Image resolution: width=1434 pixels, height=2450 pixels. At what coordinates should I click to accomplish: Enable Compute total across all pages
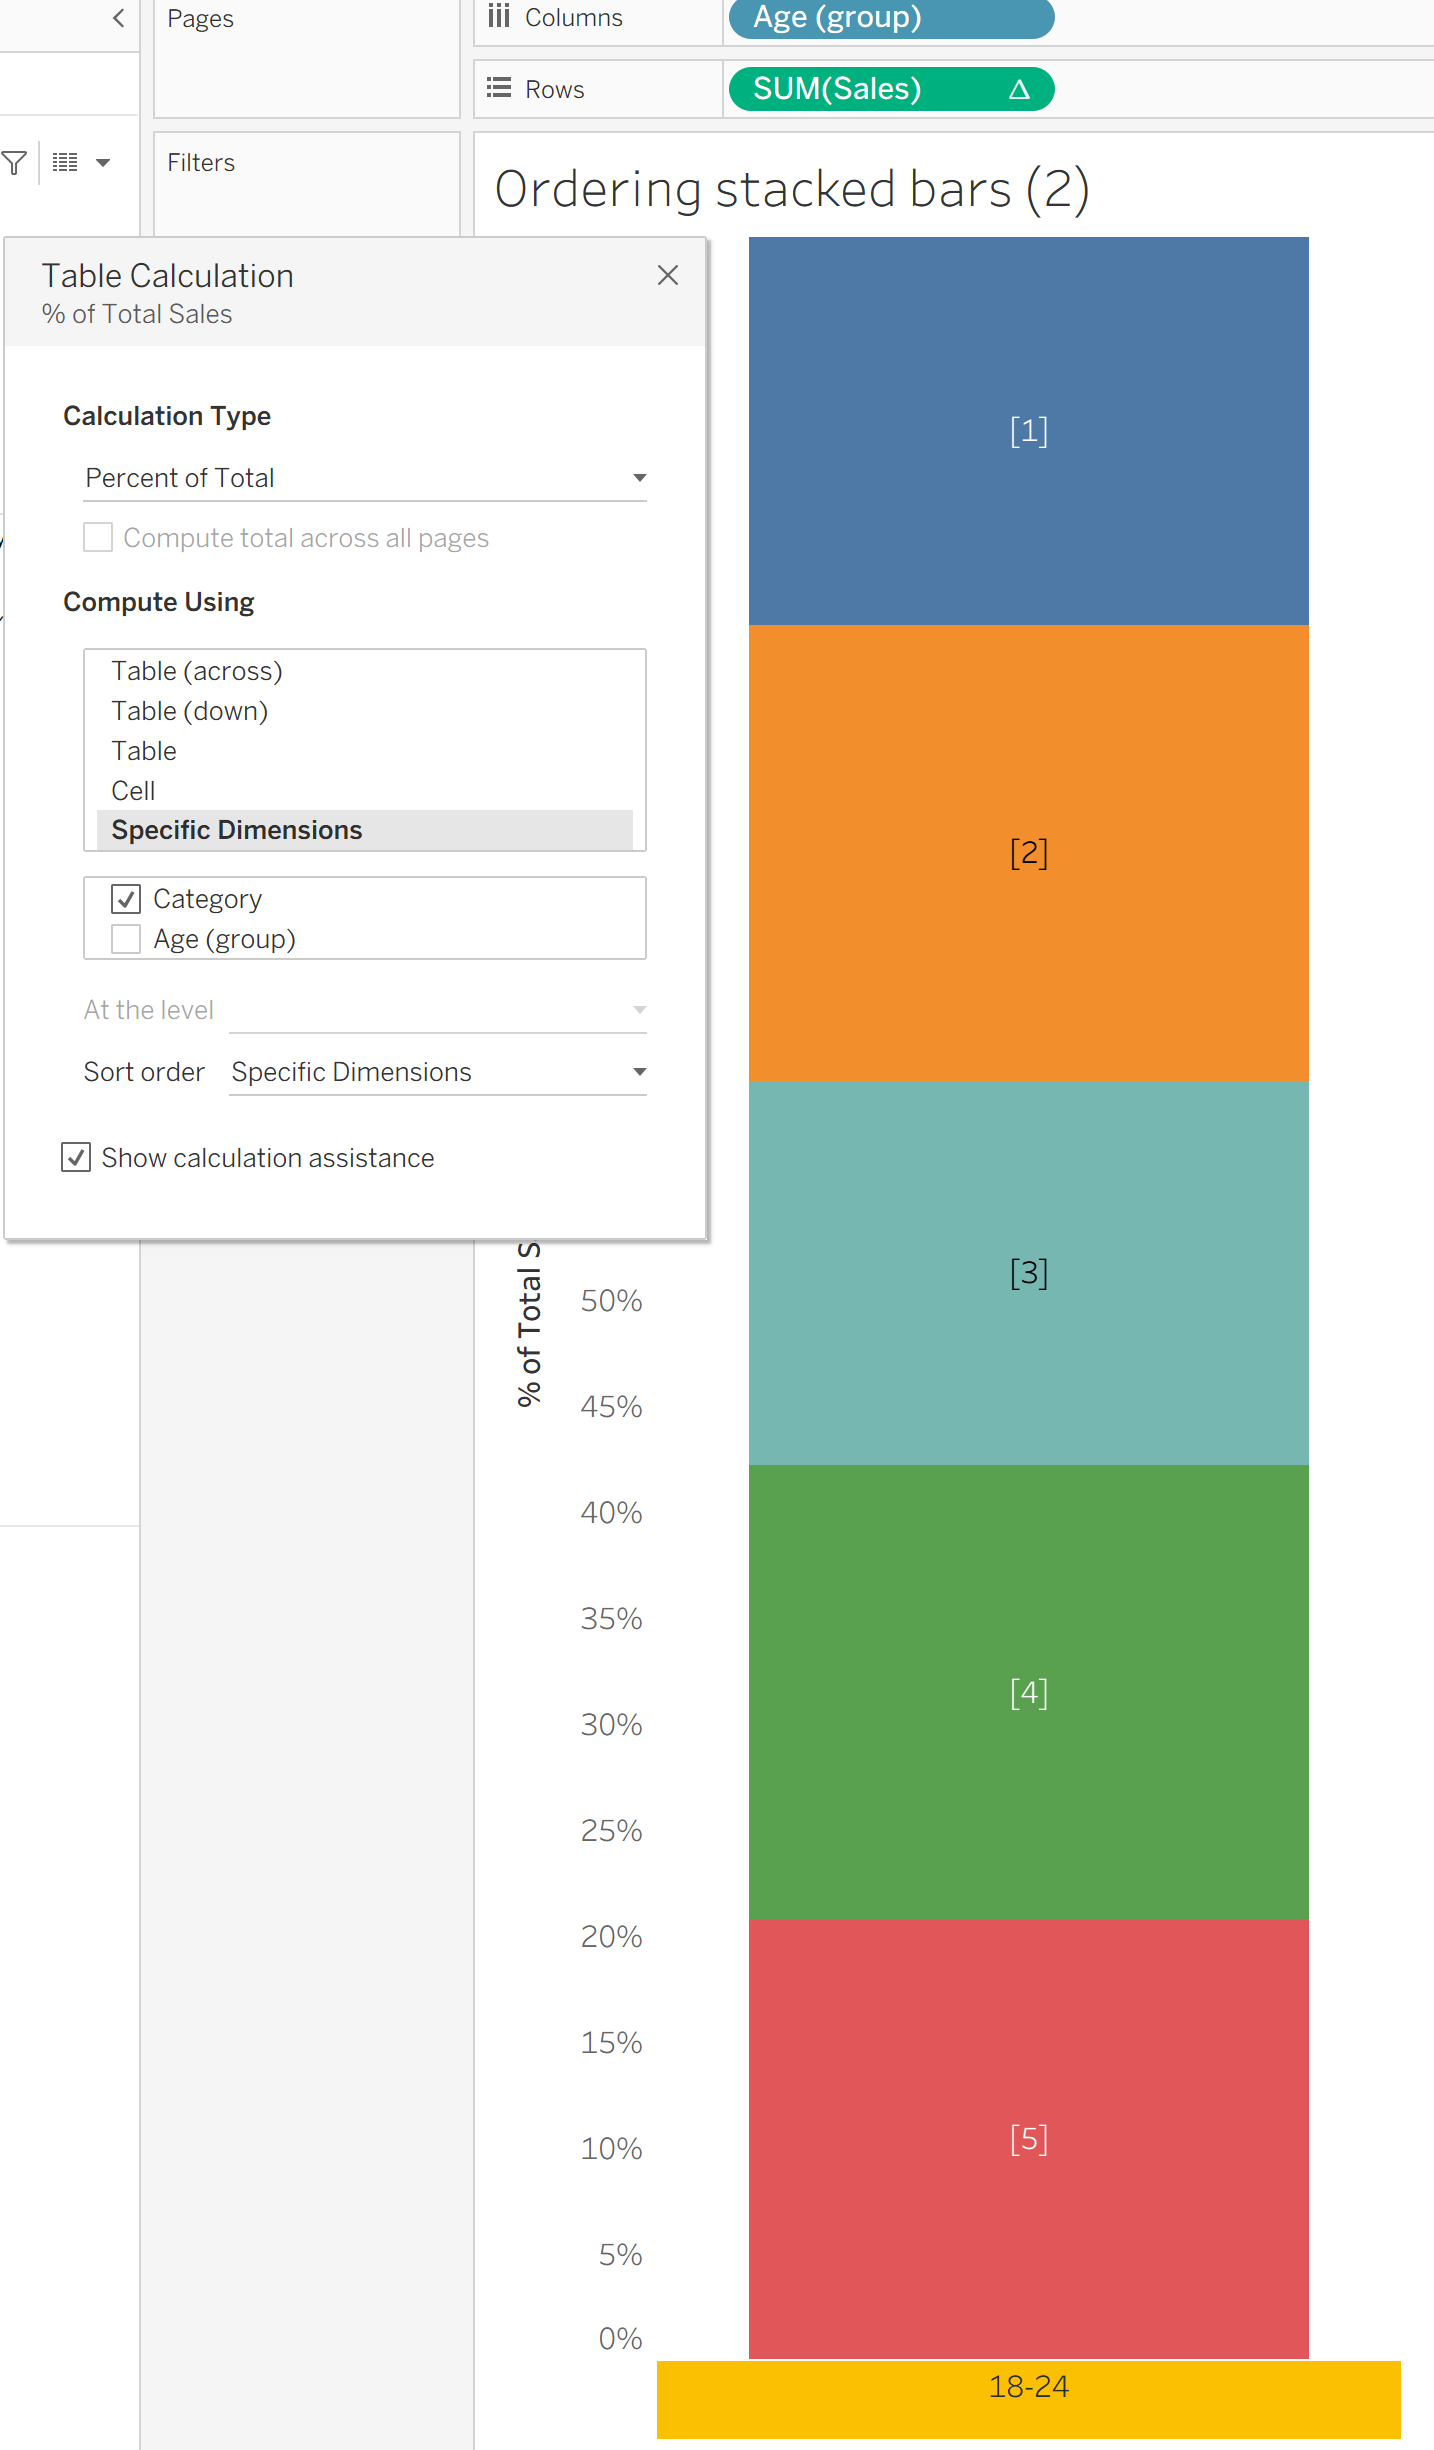point(98,538)
